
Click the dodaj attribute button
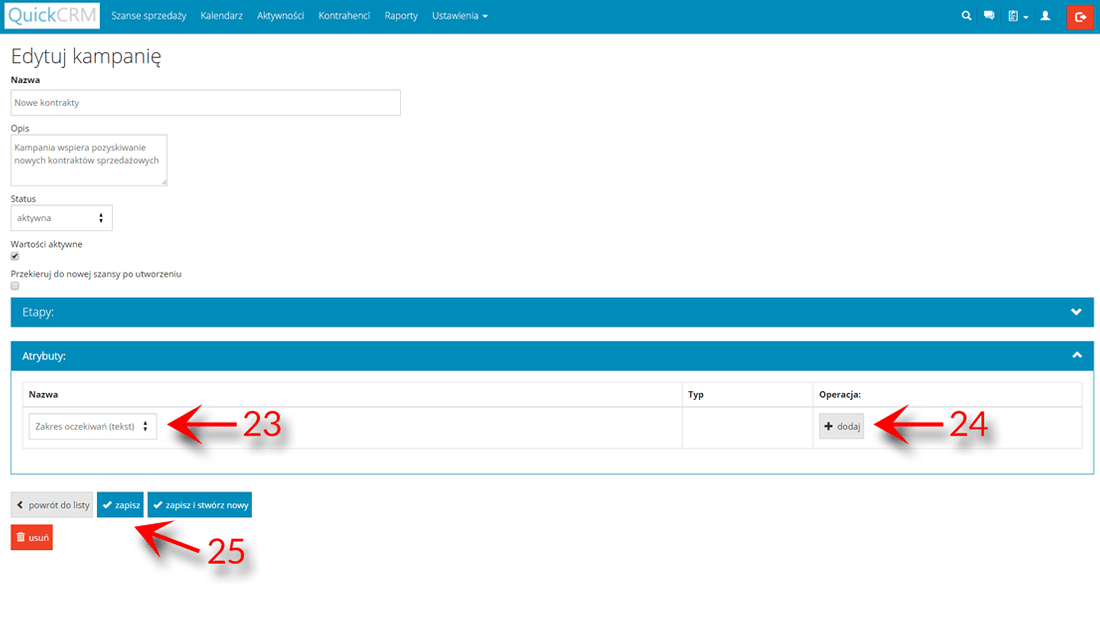tap(841, 427)
